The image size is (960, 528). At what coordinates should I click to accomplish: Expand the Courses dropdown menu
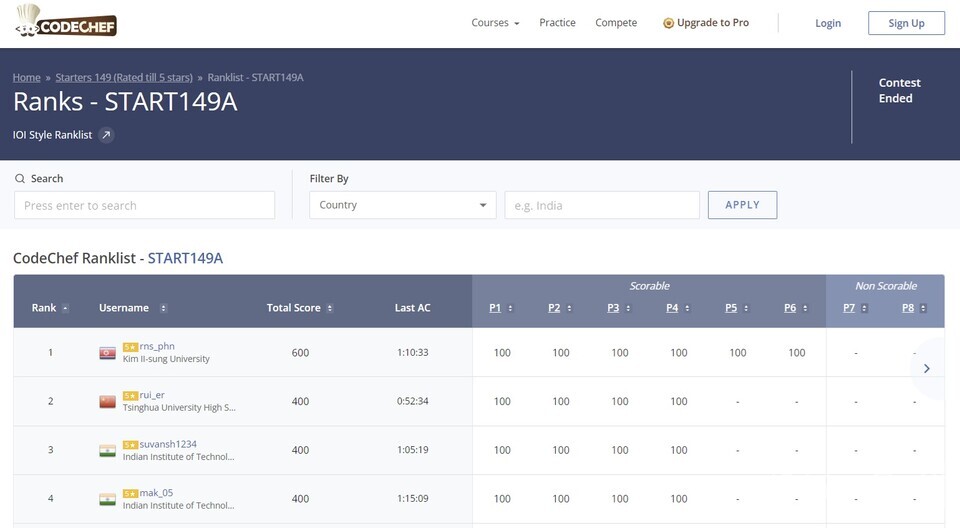click(x=495, y=23)
